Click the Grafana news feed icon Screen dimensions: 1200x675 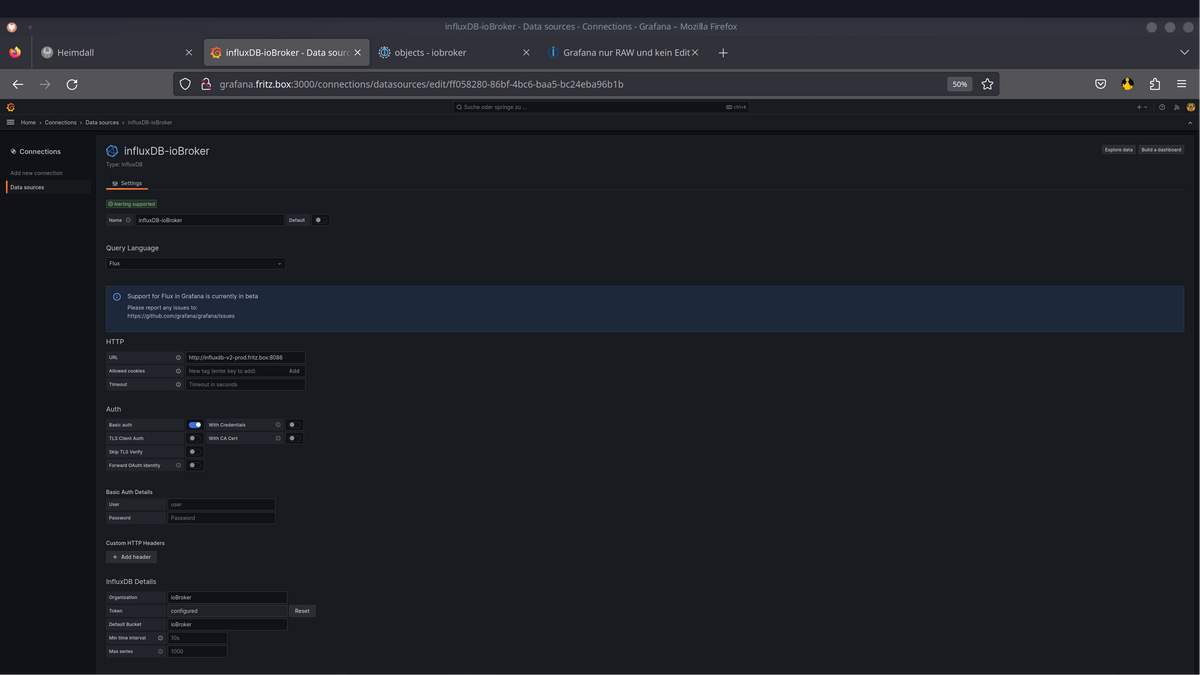coord(1177,107)
